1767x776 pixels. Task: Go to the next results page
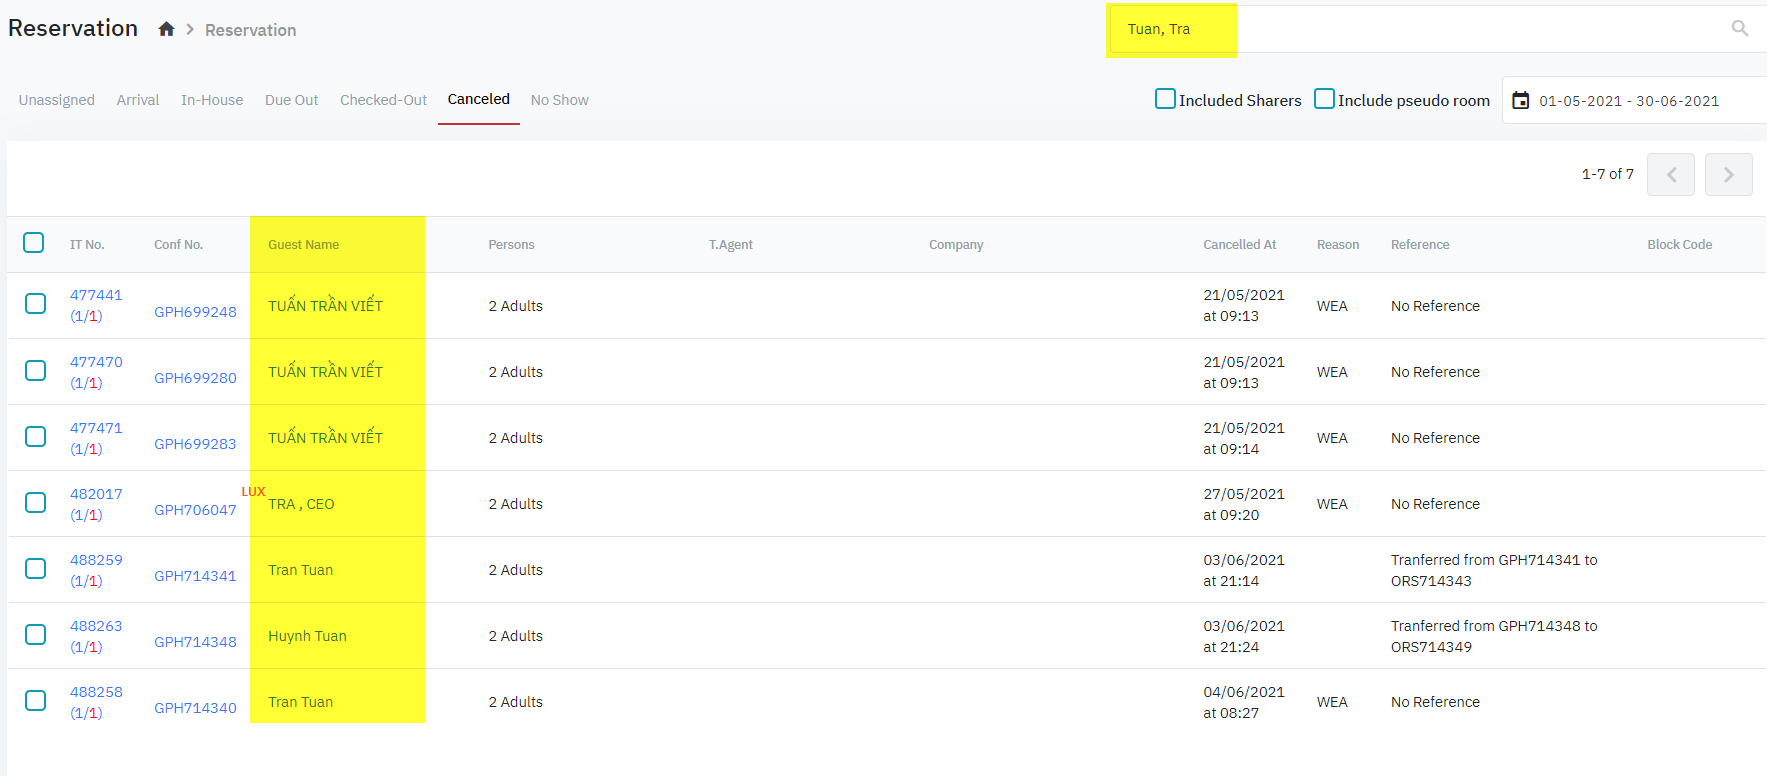pyautogui.click(x=1728, y=174)
